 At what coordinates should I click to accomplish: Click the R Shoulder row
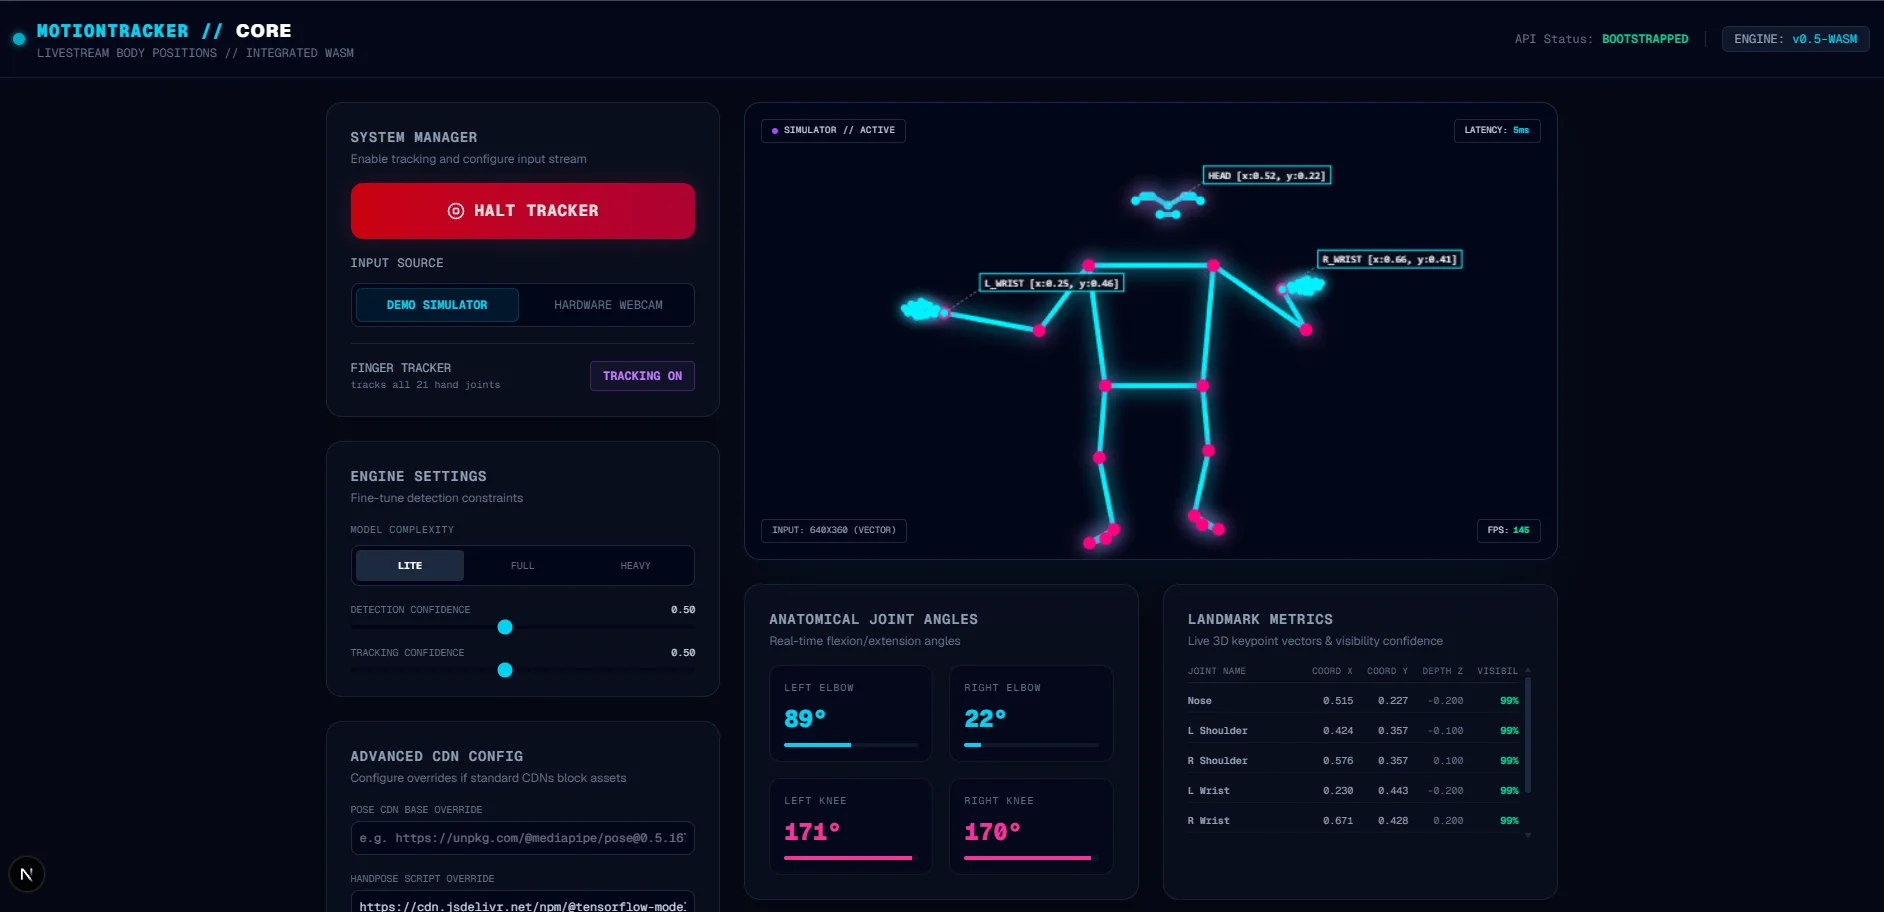[x=1354, y=761]
